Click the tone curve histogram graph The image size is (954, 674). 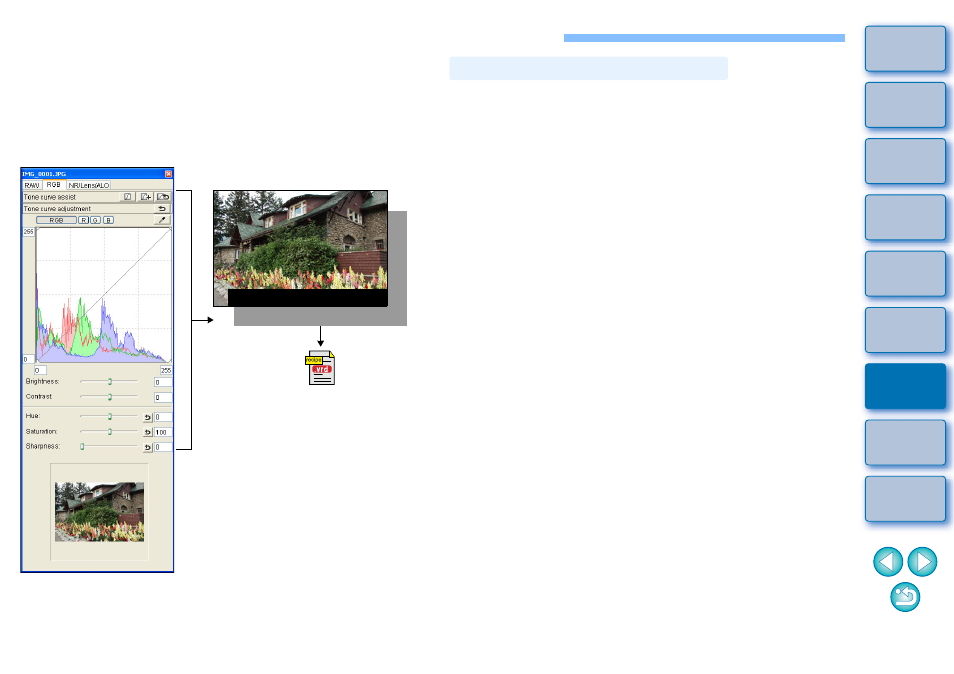coord(103,295)
